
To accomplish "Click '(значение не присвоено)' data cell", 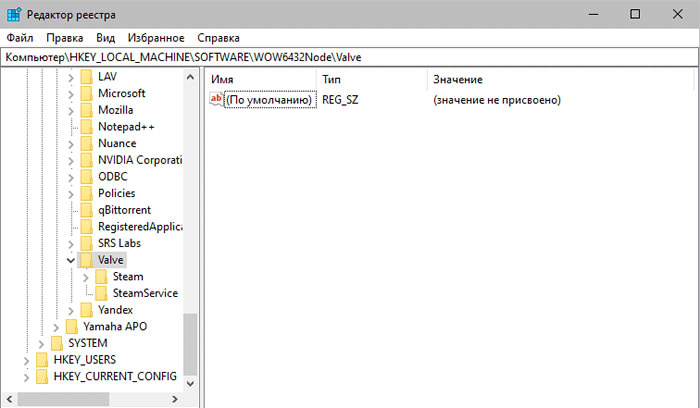I will click(497, 100).
